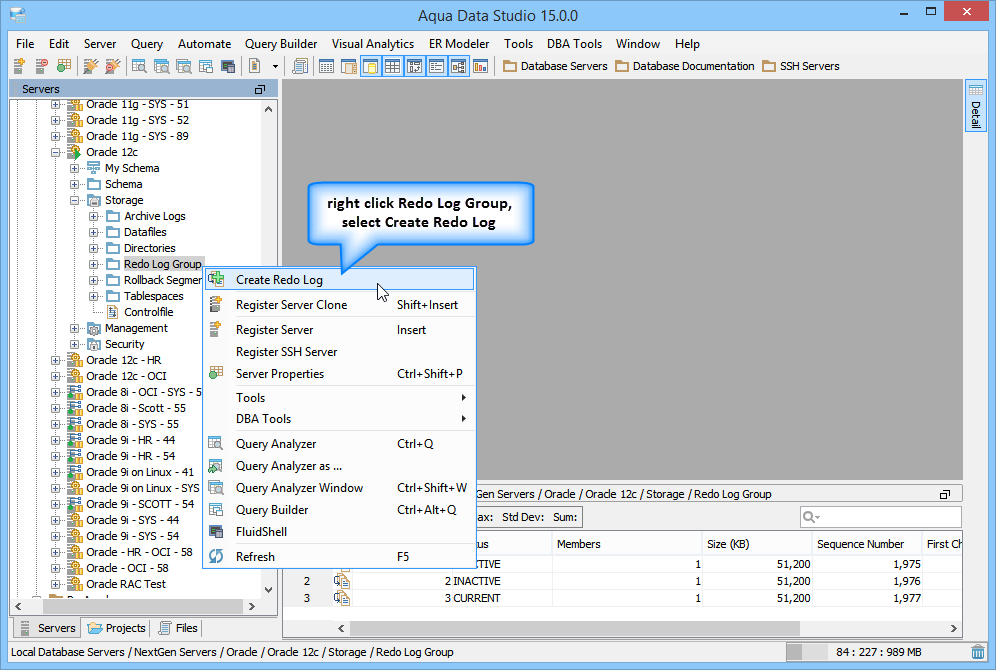Click the Query Builder icon in context menu

tap(216, 509)
